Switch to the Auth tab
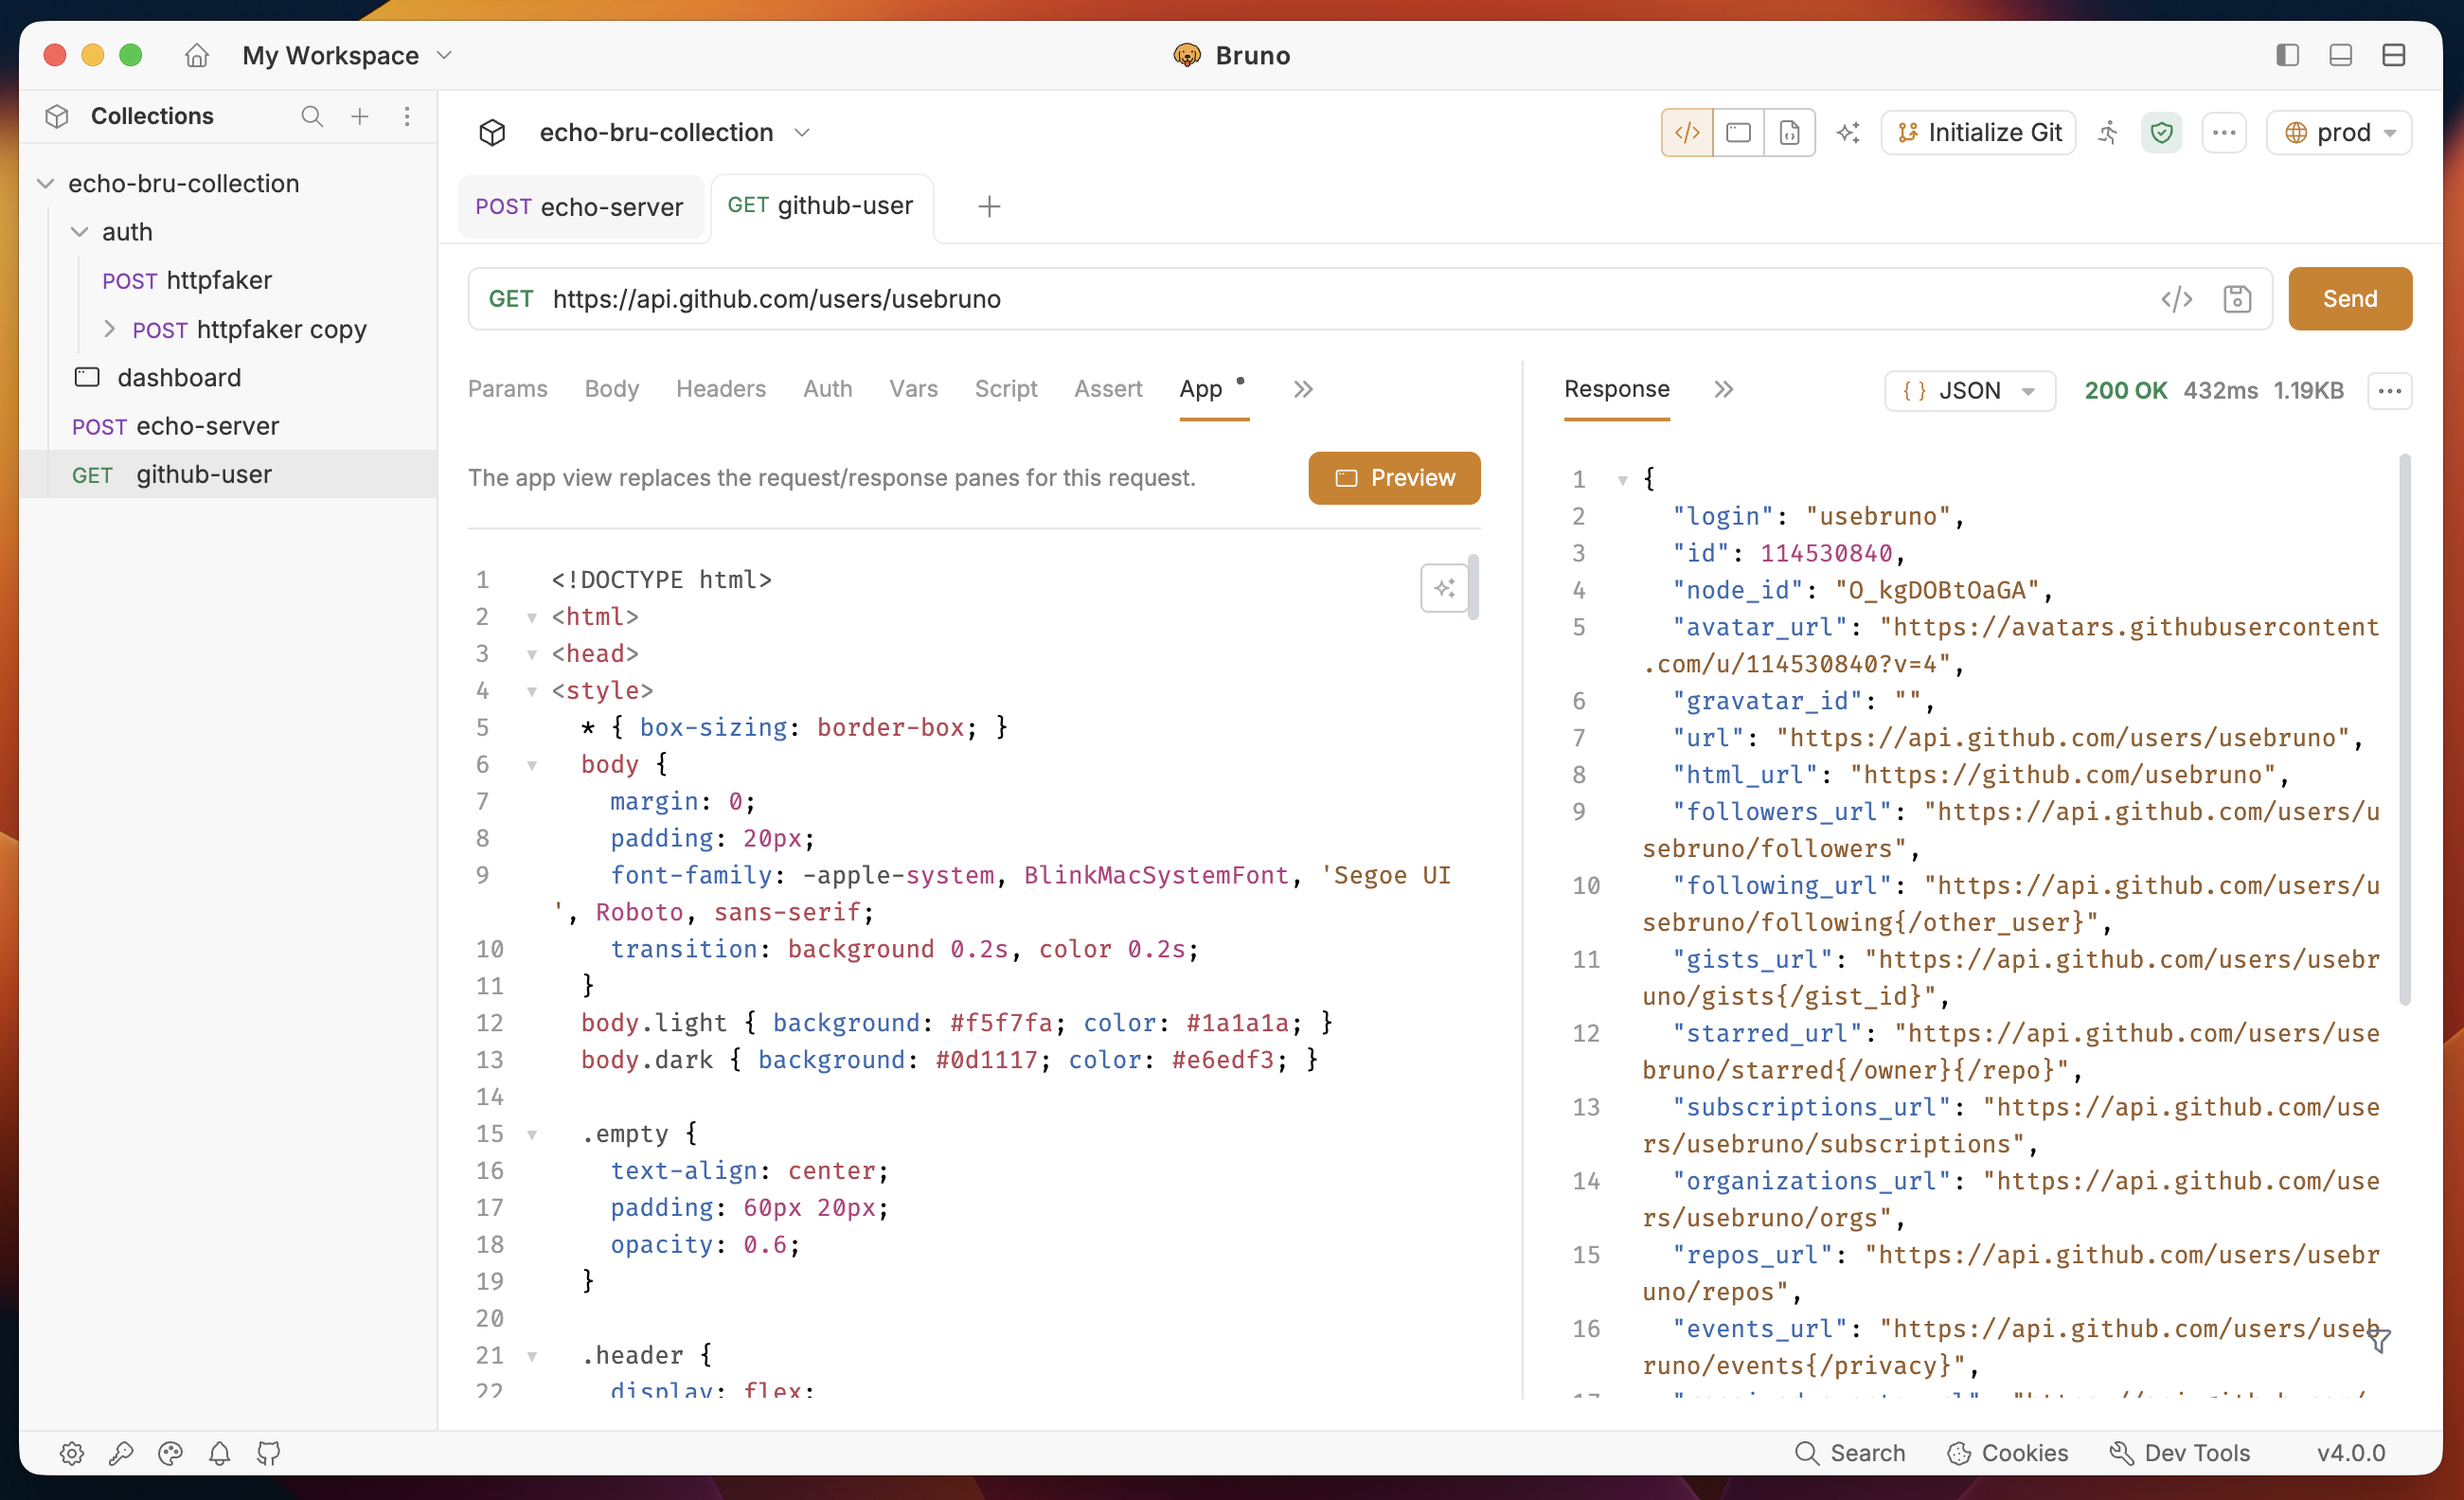 [828, 389]
